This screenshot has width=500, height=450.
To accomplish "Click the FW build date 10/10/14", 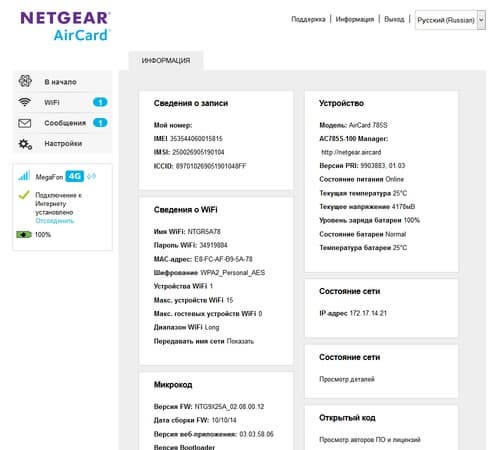I will [x=224, y=420].
